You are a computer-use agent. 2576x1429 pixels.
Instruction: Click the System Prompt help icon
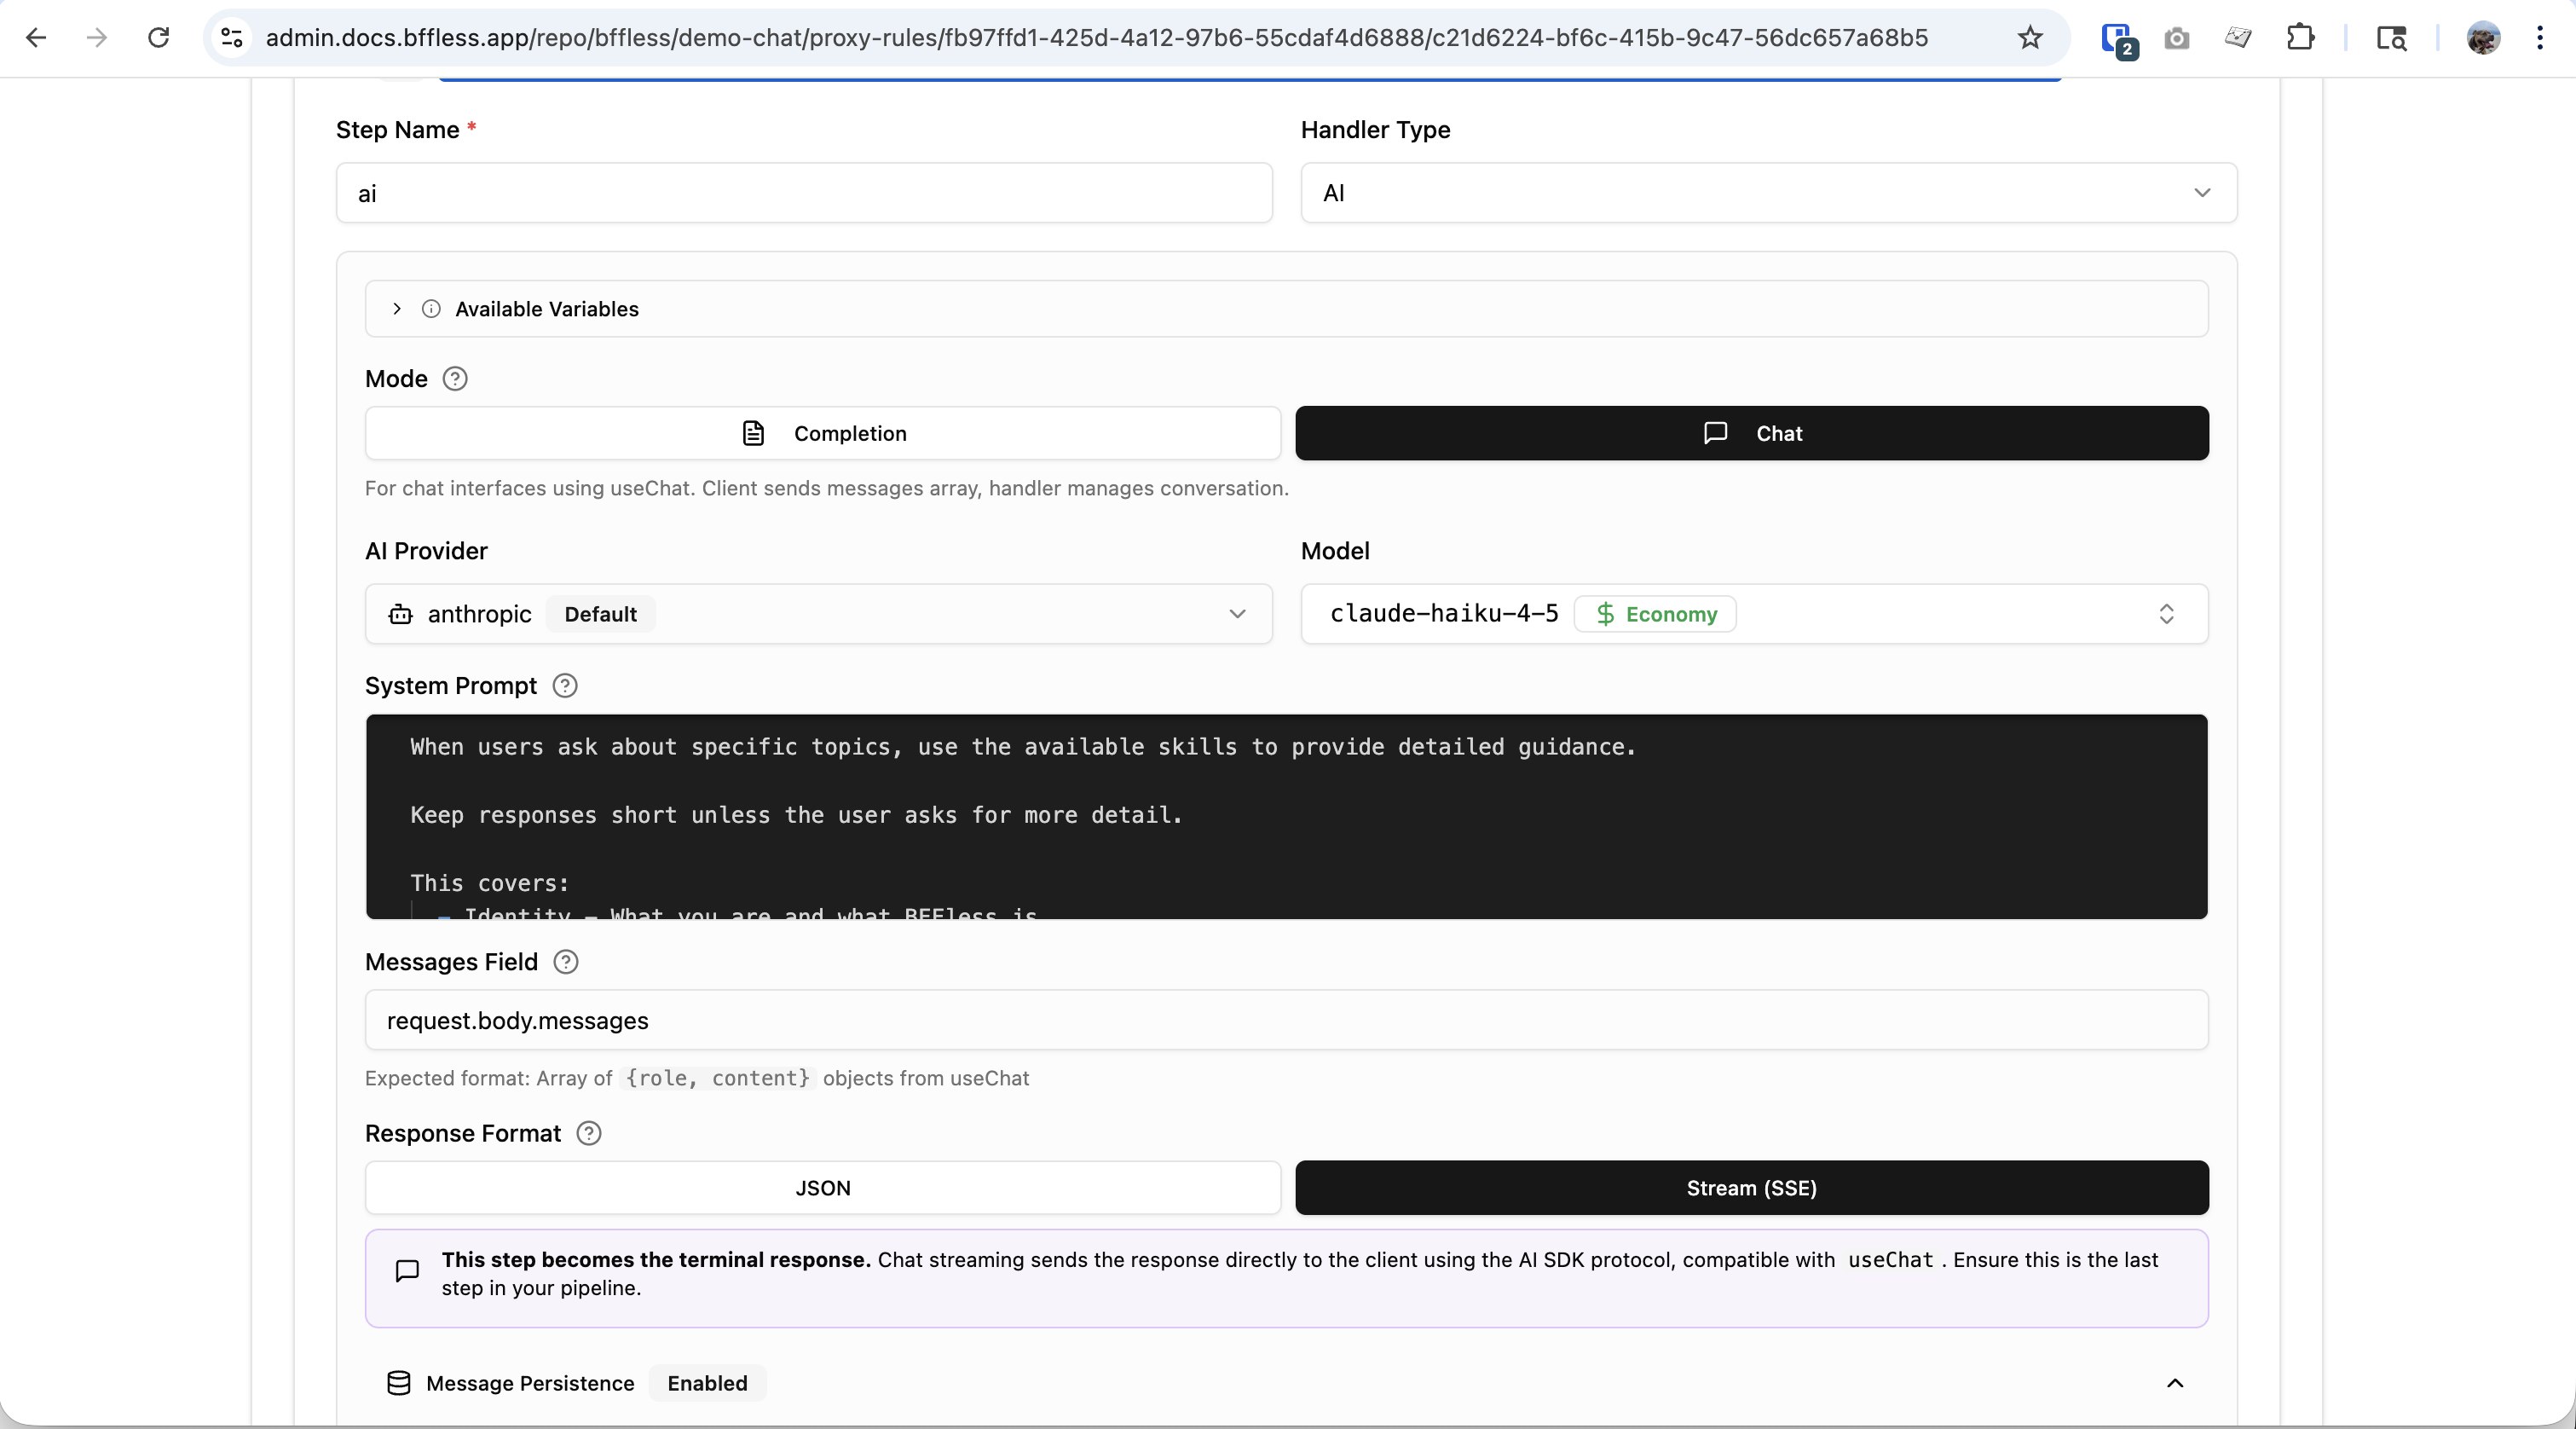coord(565,686)
